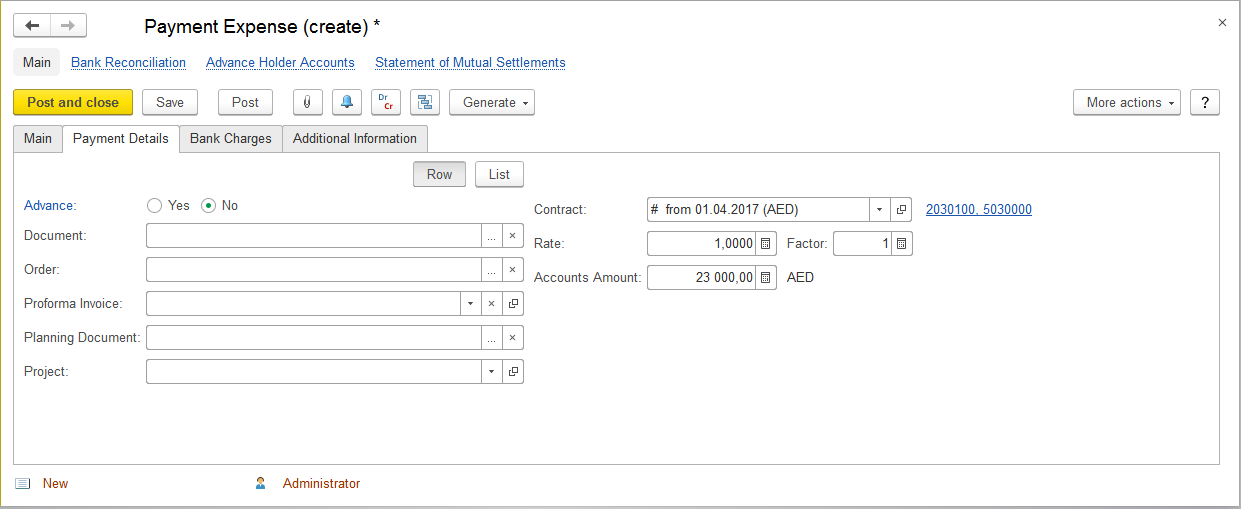
Task: Switch to Row view mode
Action: pos(439,174)
